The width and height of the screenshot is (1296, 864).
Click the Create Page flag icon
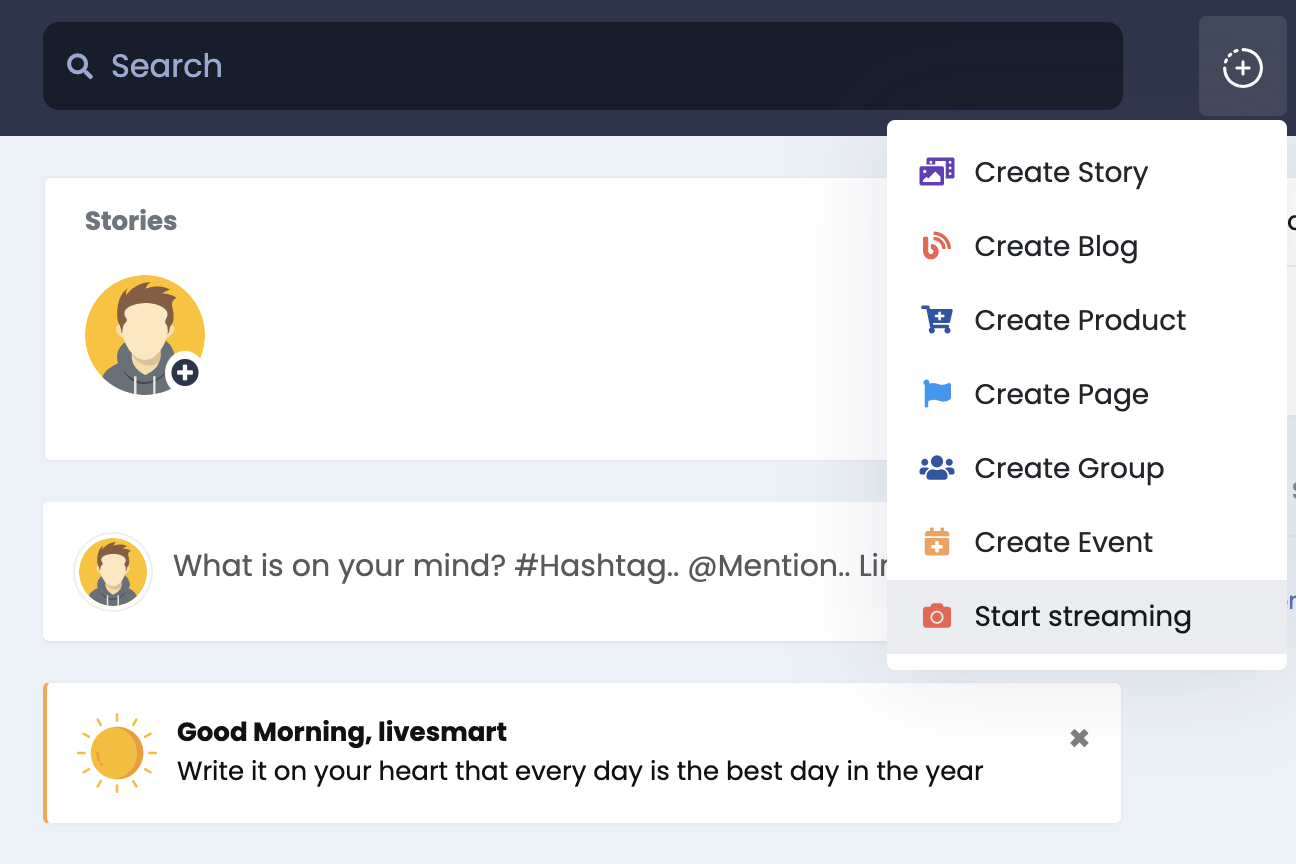[937, 394]
